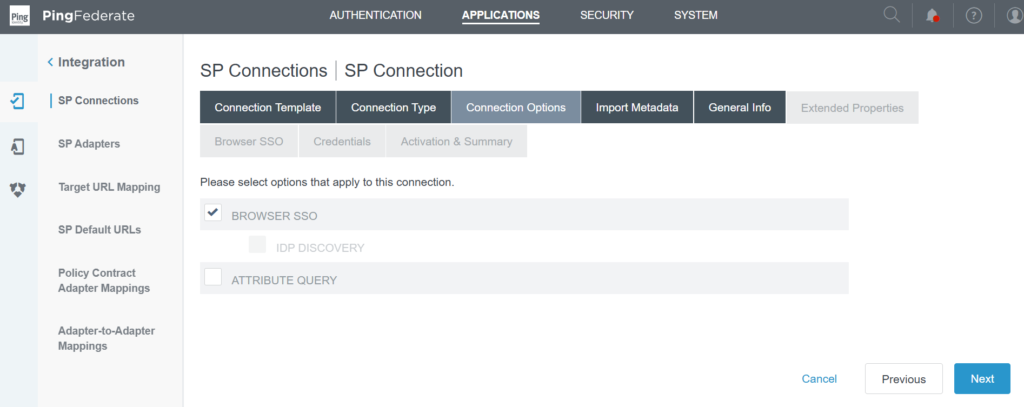Viewport: 1024px width, 407px height.
Task: Open the help question mark icon
Action: click(x=974, y=16)
